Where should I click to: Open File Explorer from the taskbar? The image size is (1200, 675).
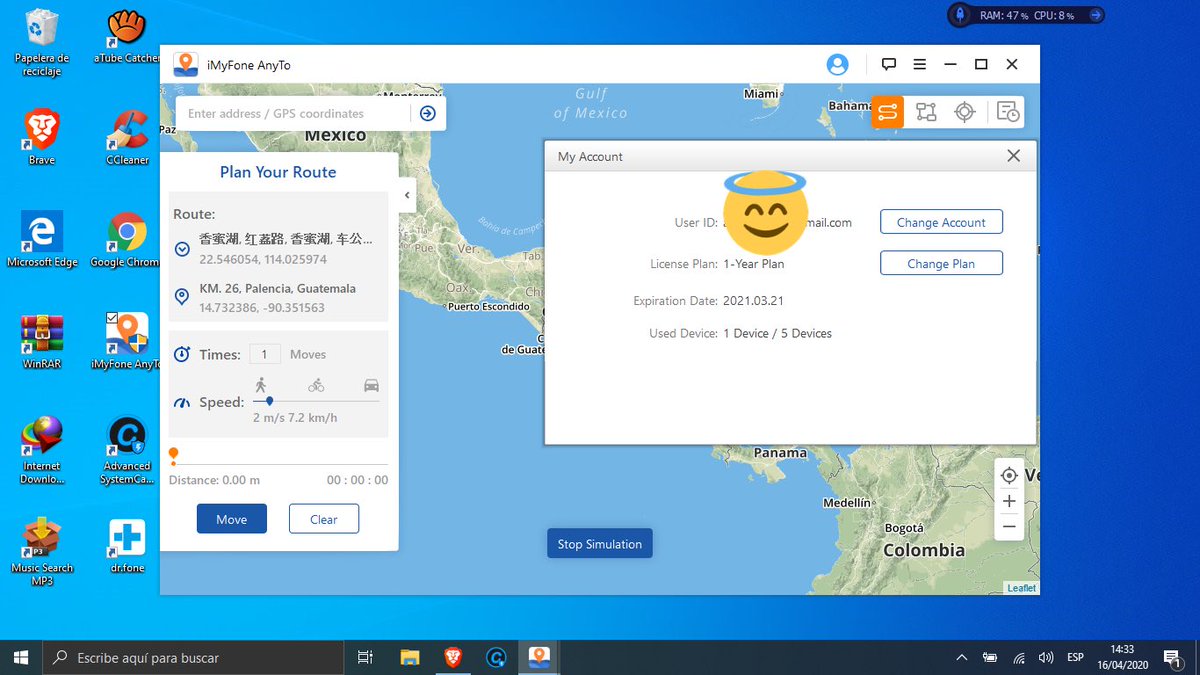coord(410,657)
